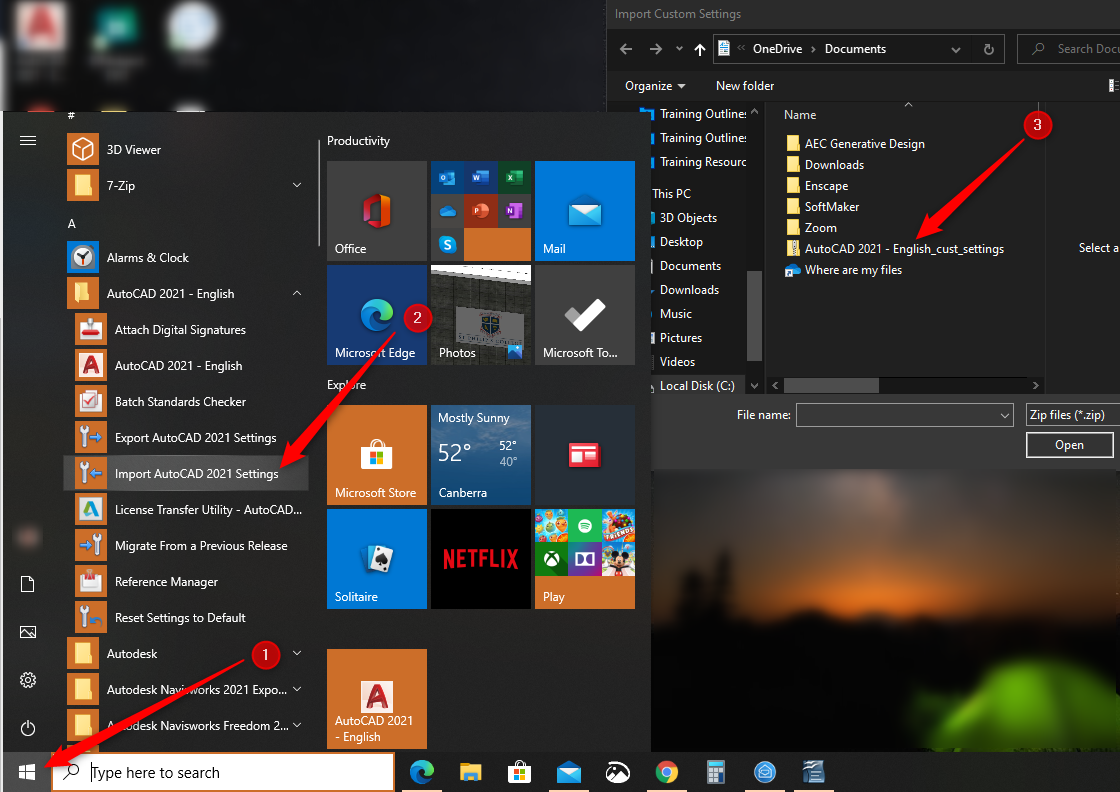Click Export AutoCAD 2021 Settings icon
1120x792 pixels.
click(91, 437)
